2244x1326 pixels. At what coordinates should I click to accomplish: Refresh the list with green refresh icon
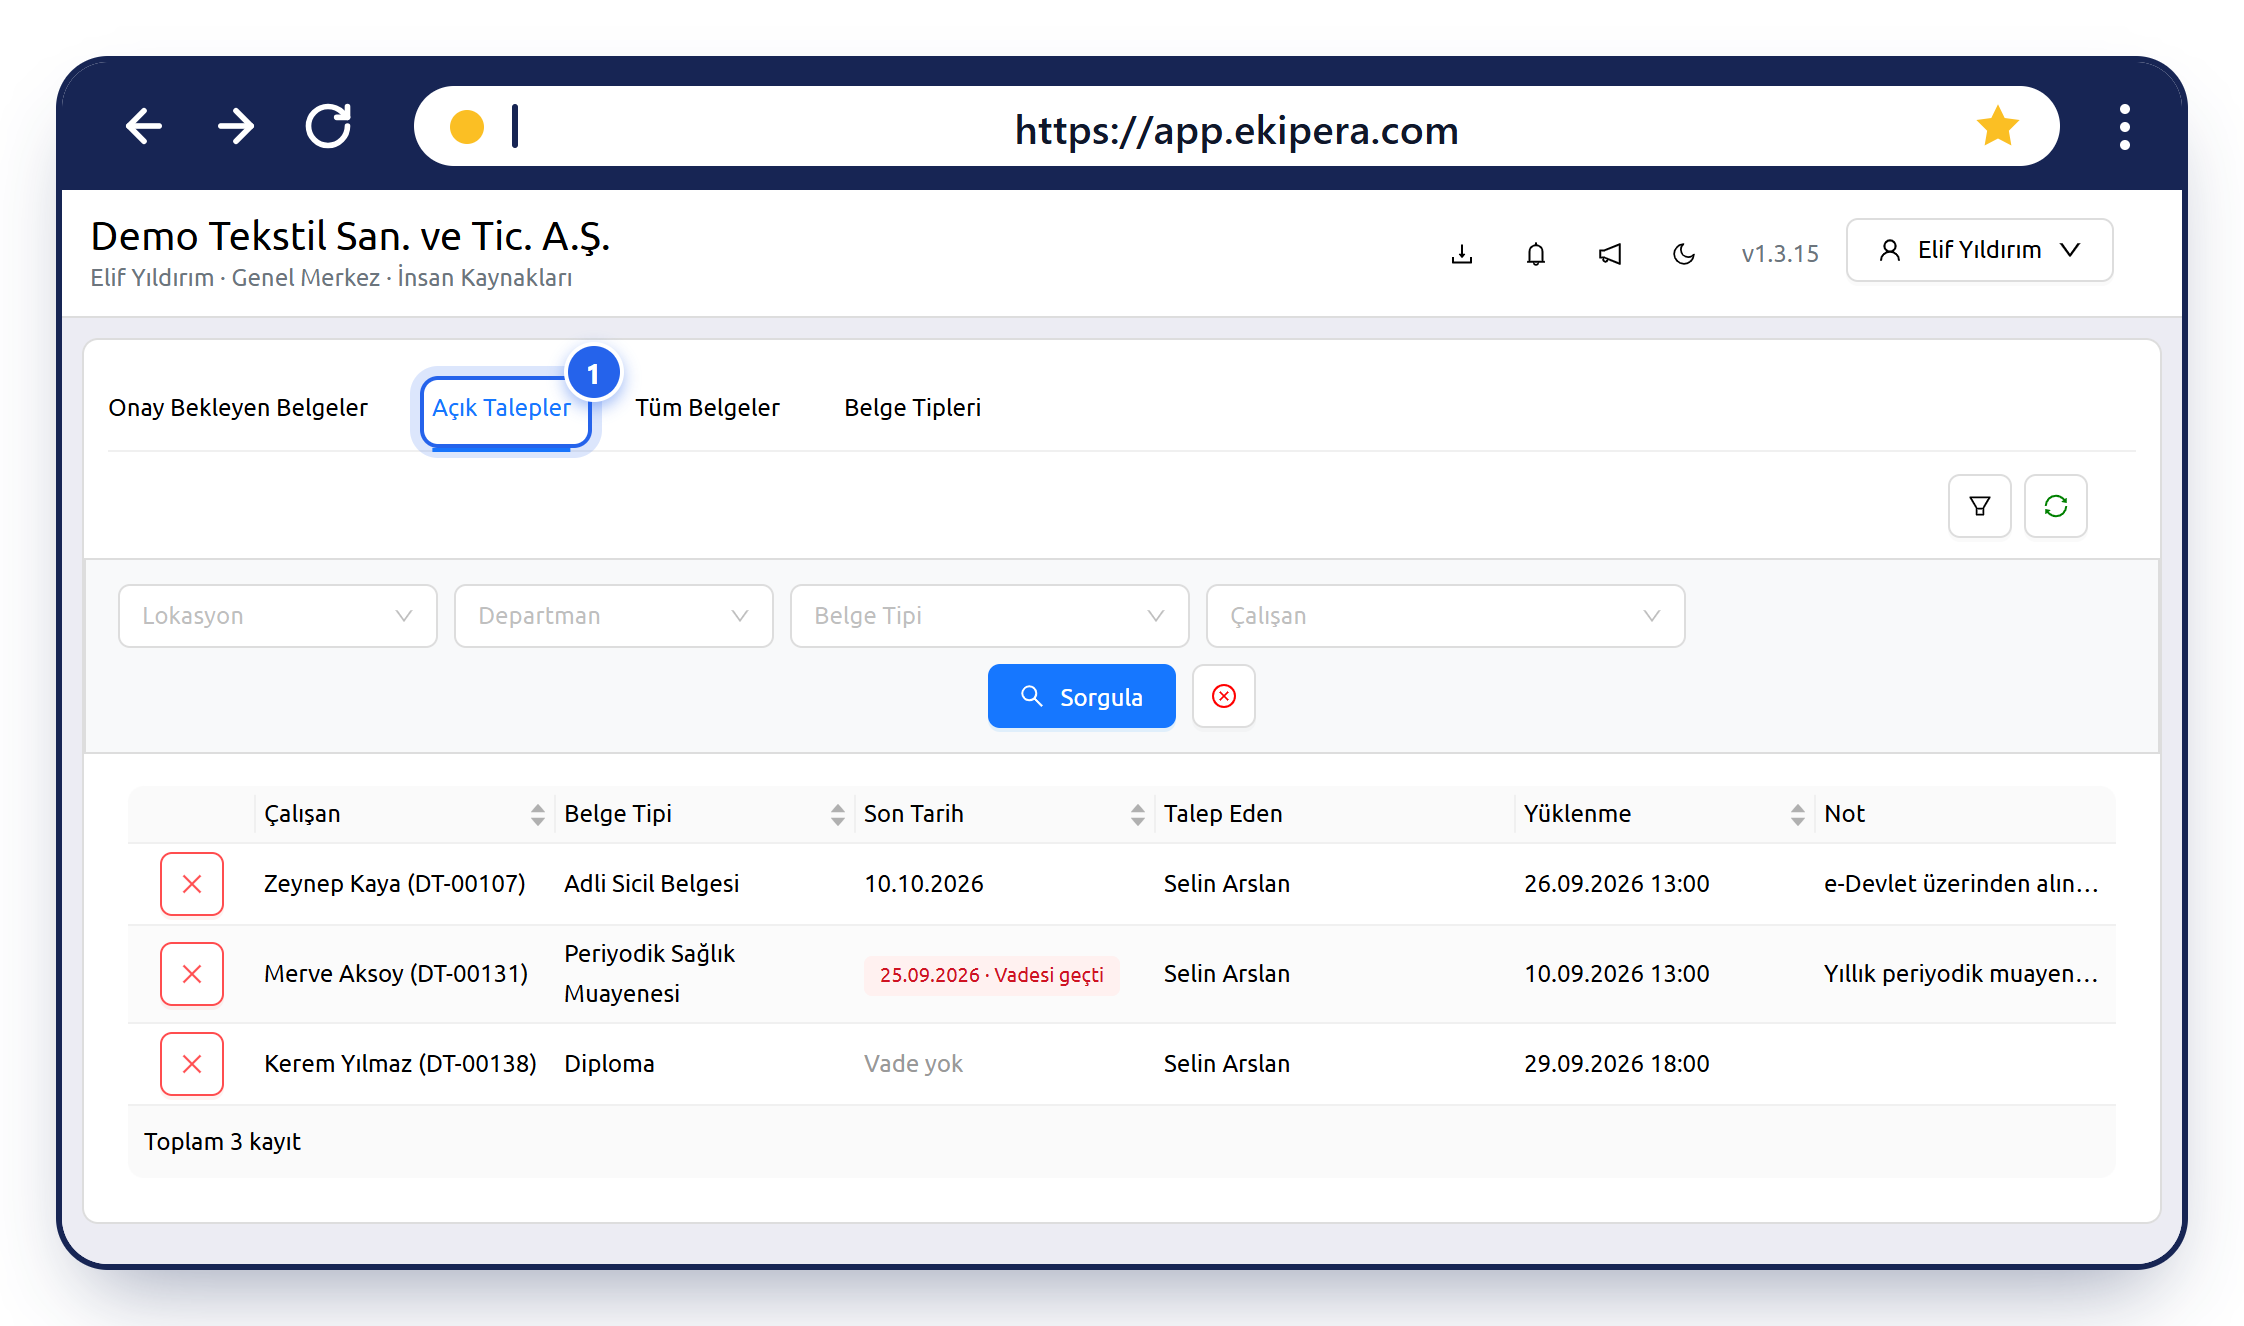(2056, 506)
